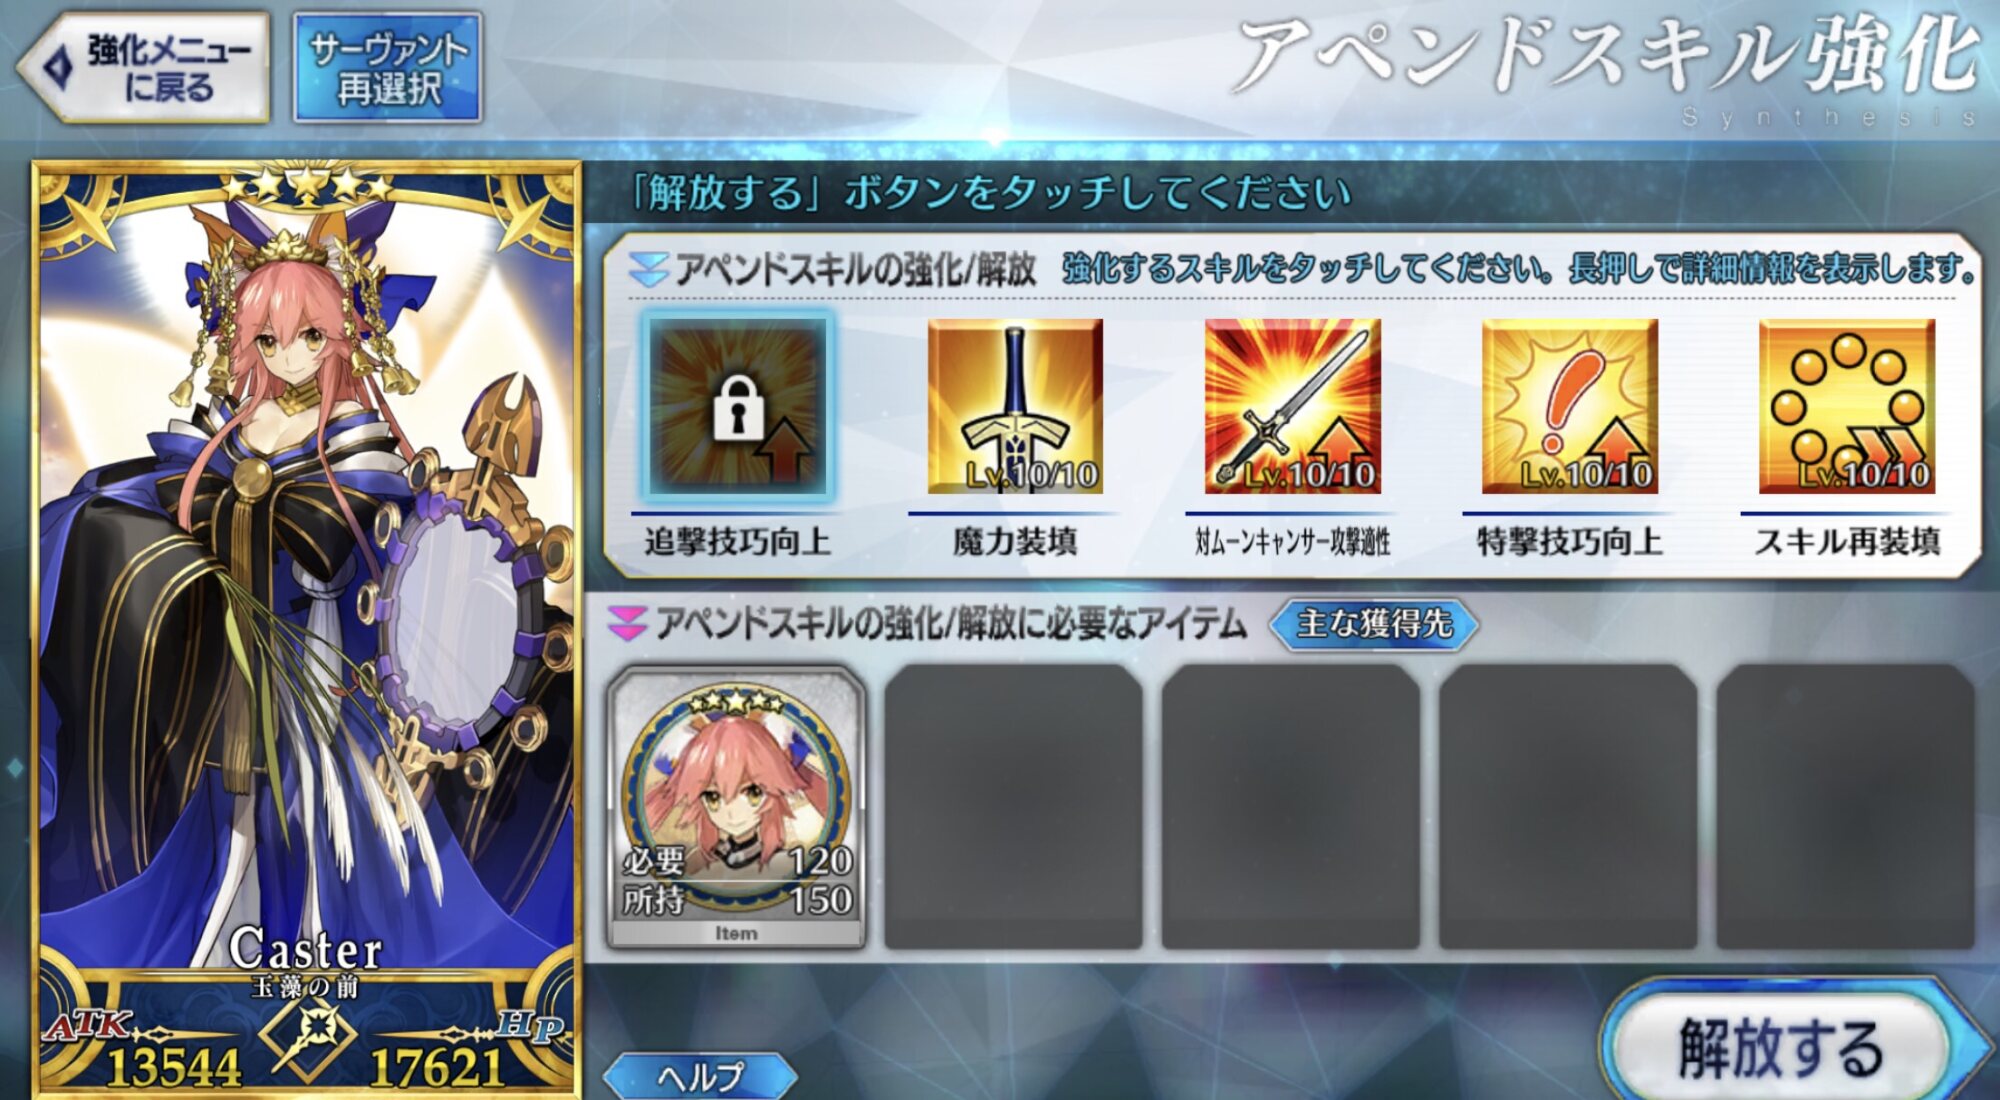Select the 特撃技巧向上 exclamation skill icon
The height and width of the screenshot is (1100, 2000).
coord(1569,405)
